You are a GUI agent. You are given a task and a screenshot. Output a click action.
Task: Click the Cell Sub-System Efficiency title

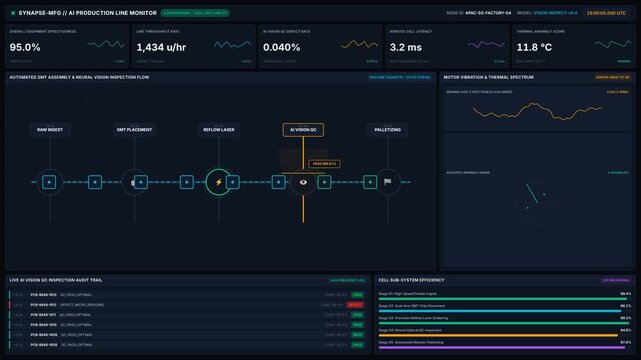pos(411,280)
